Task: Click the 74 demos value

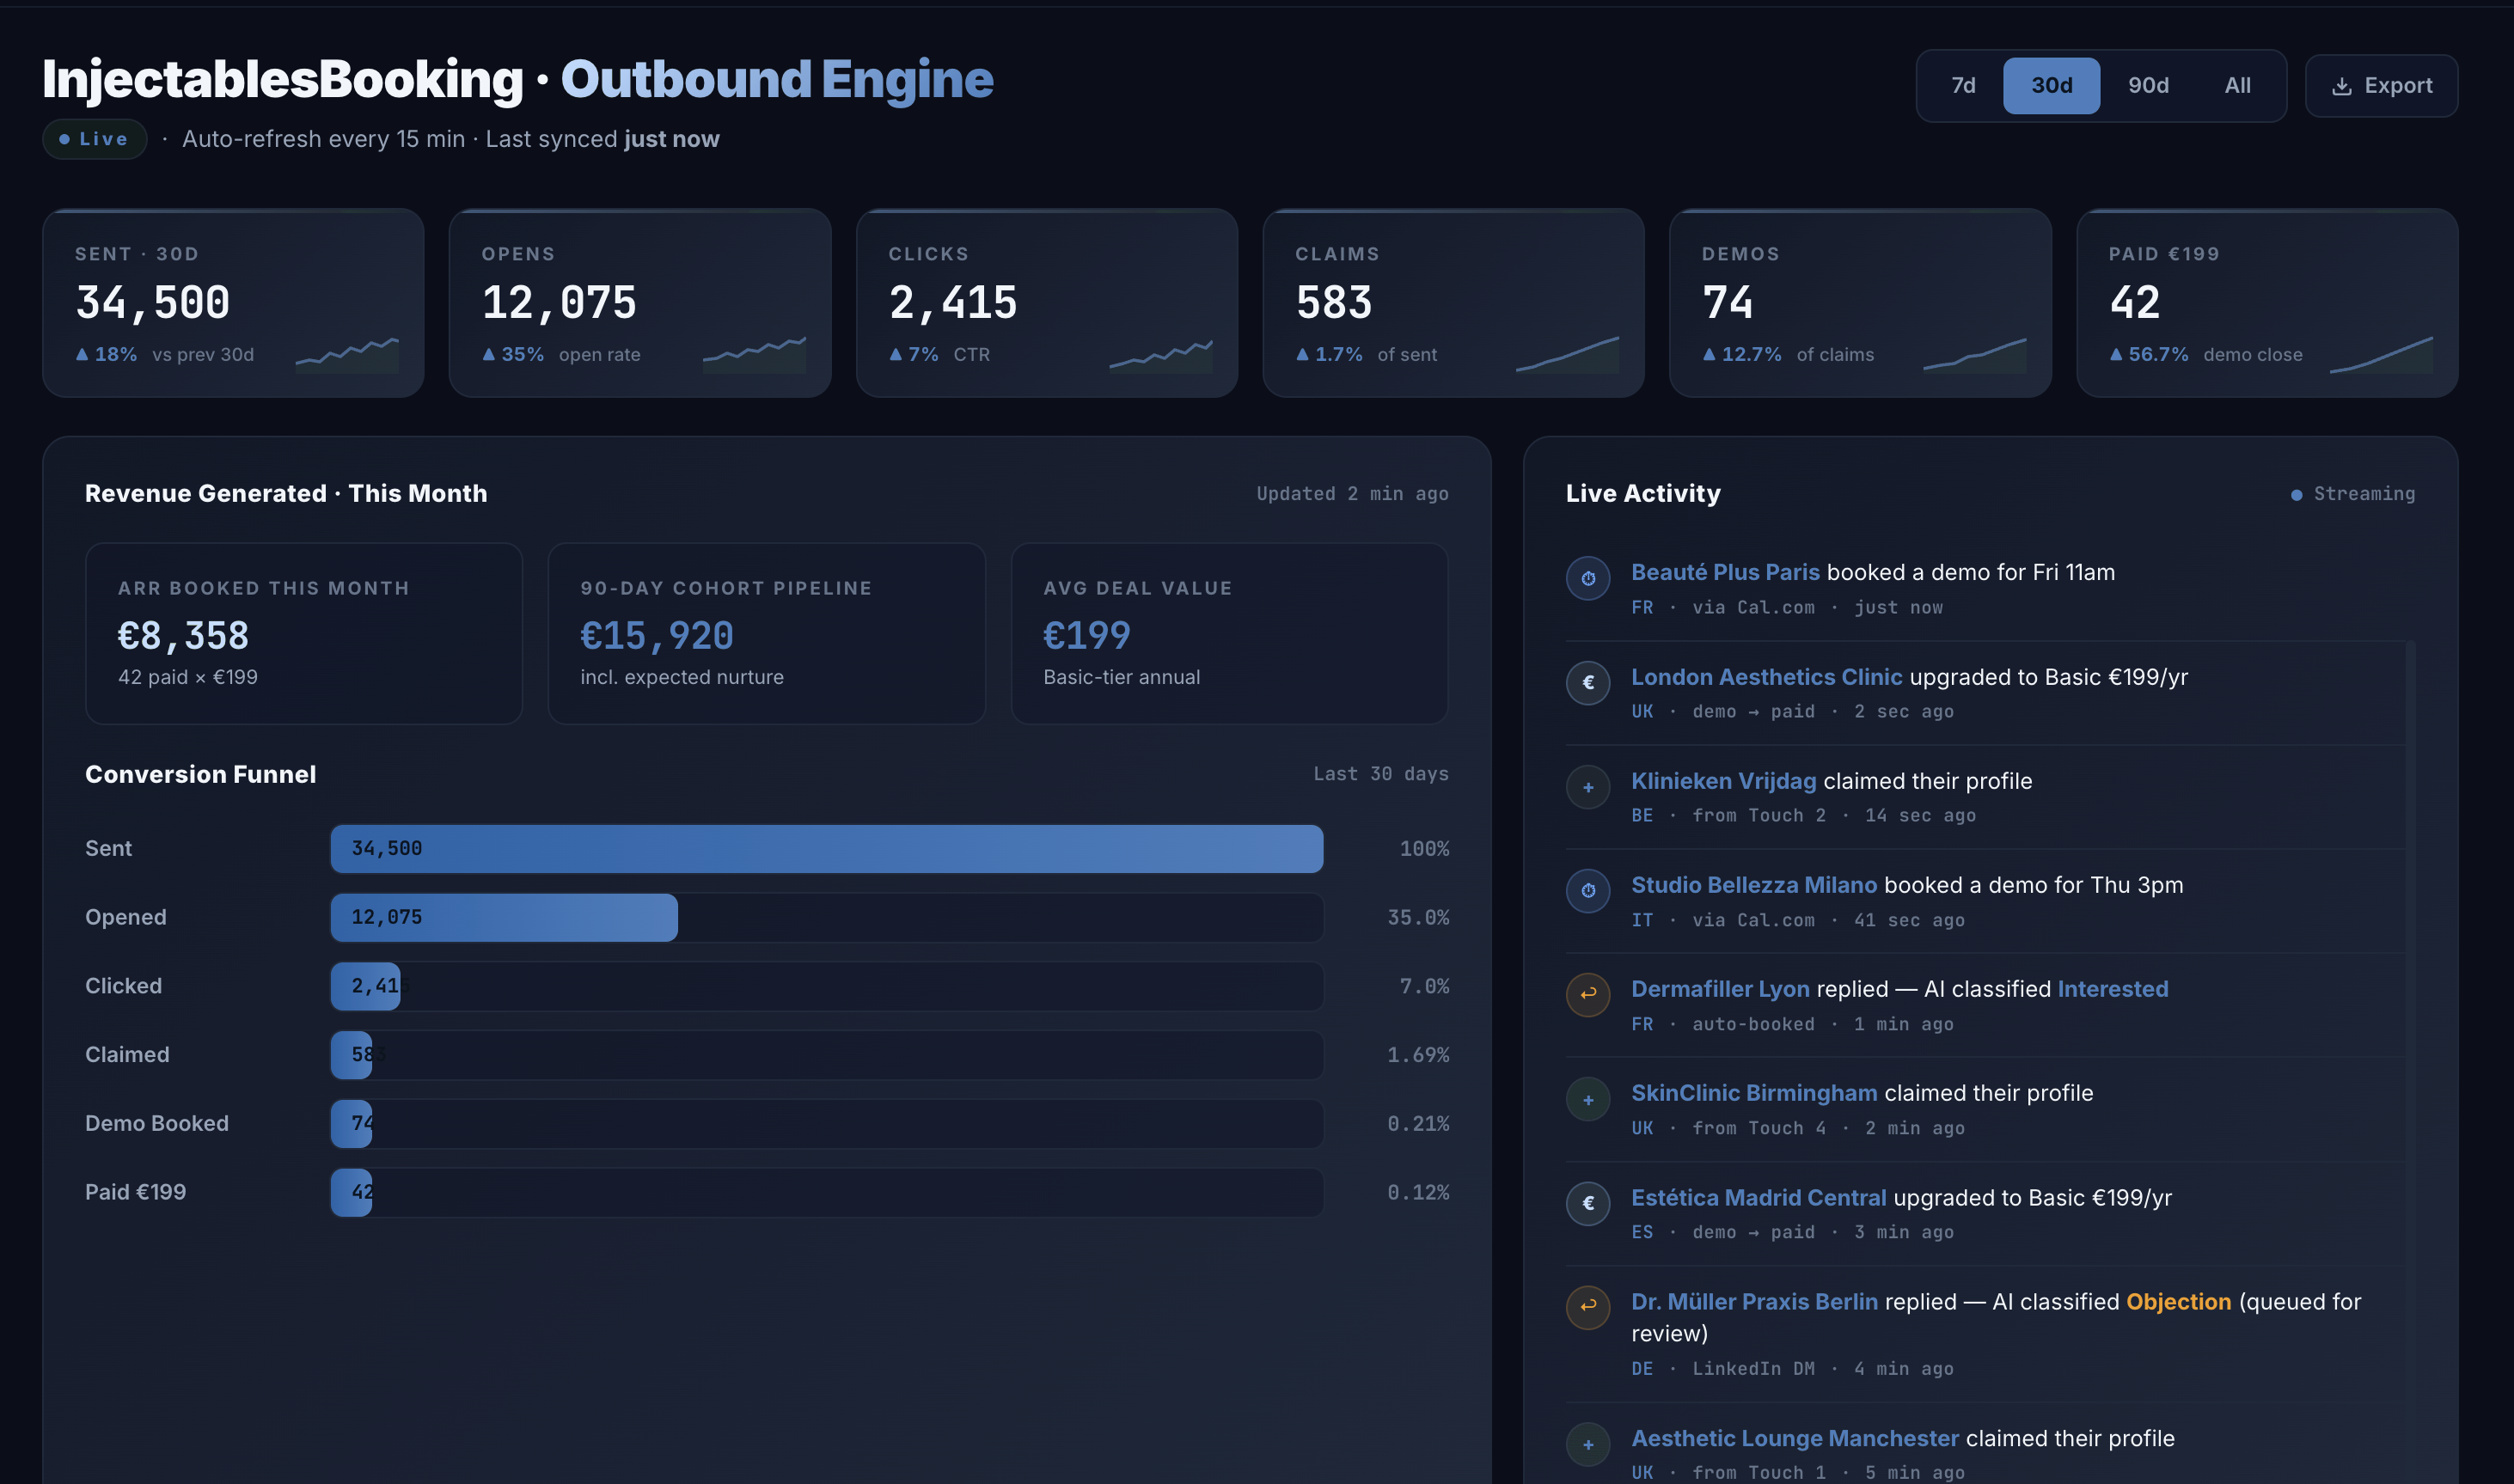Action: (1728, 303)
